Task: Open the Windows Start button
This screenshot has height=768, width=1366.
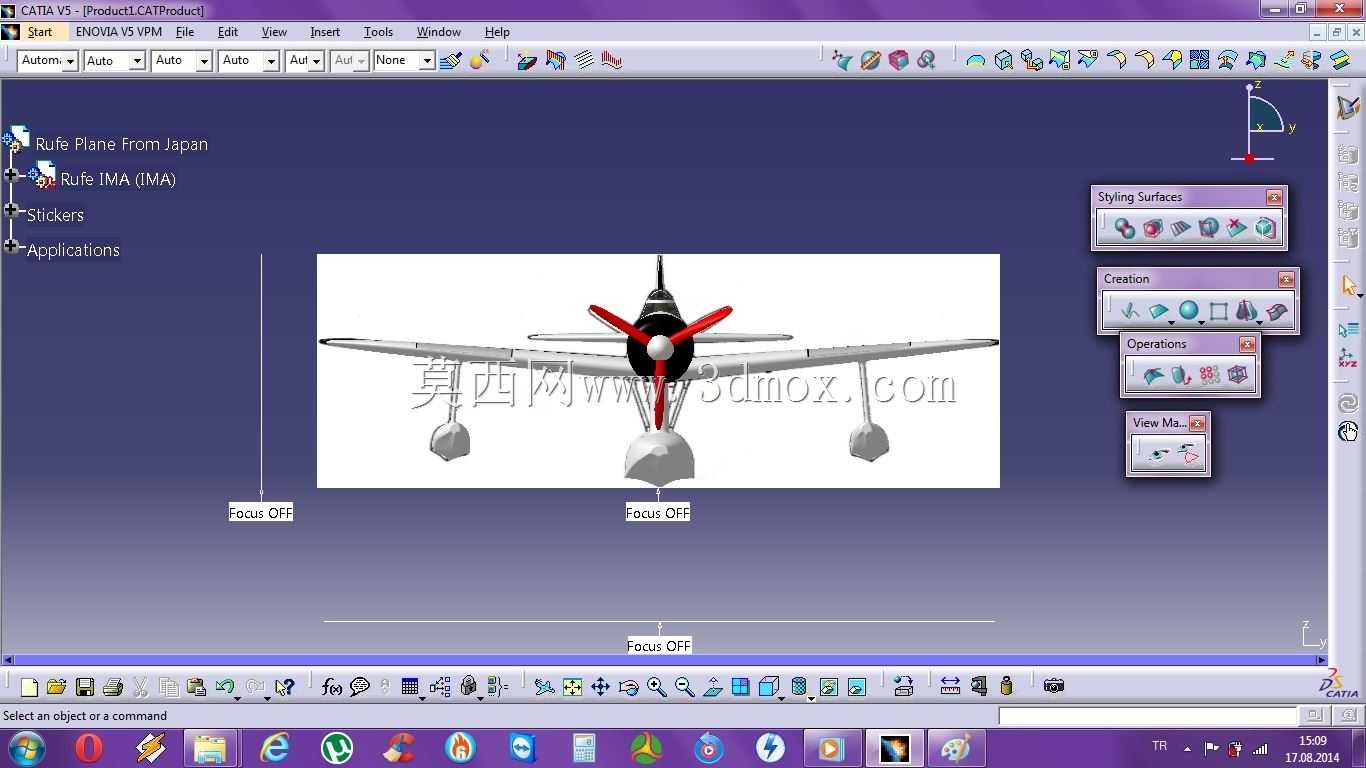Action: tap(27, 748)
